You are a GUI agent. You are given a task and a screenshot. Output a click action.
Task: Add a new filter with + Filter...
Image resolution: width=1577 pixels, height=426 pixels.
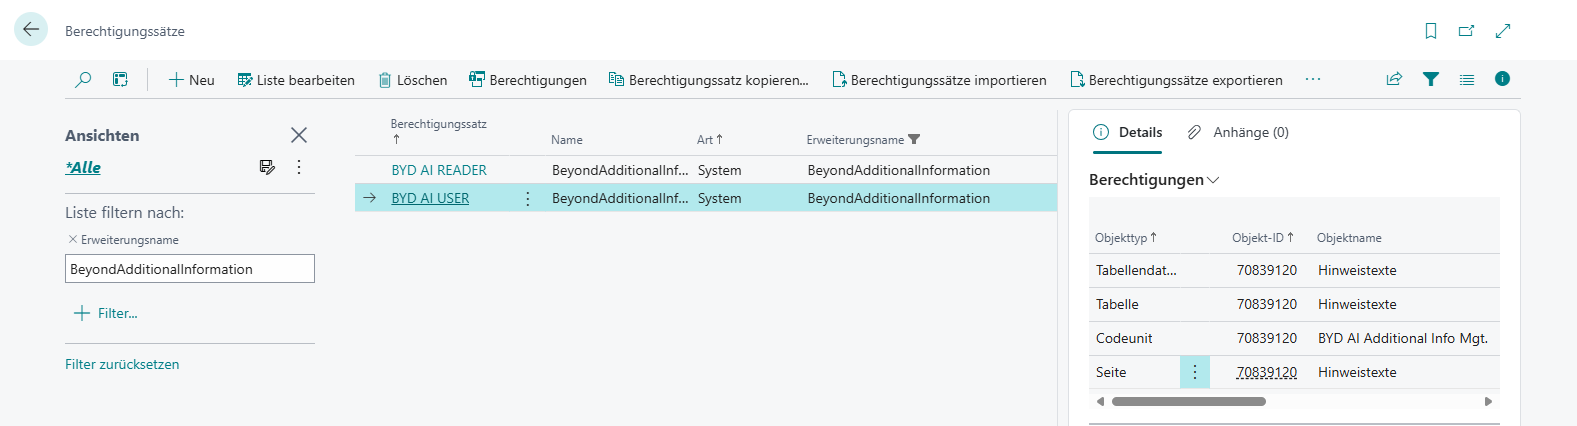coord(106,313)
